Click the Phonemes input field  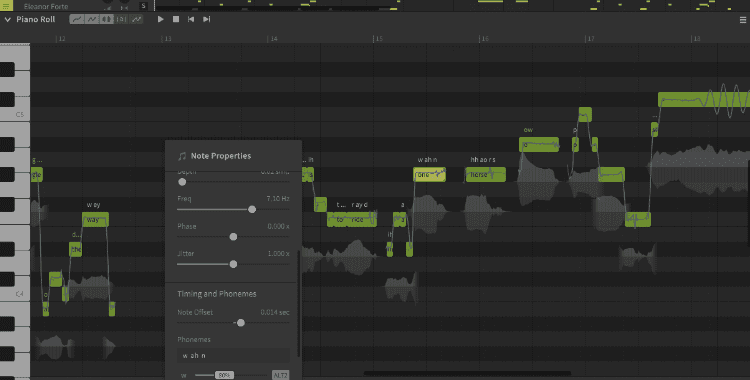tap(233, 356)
